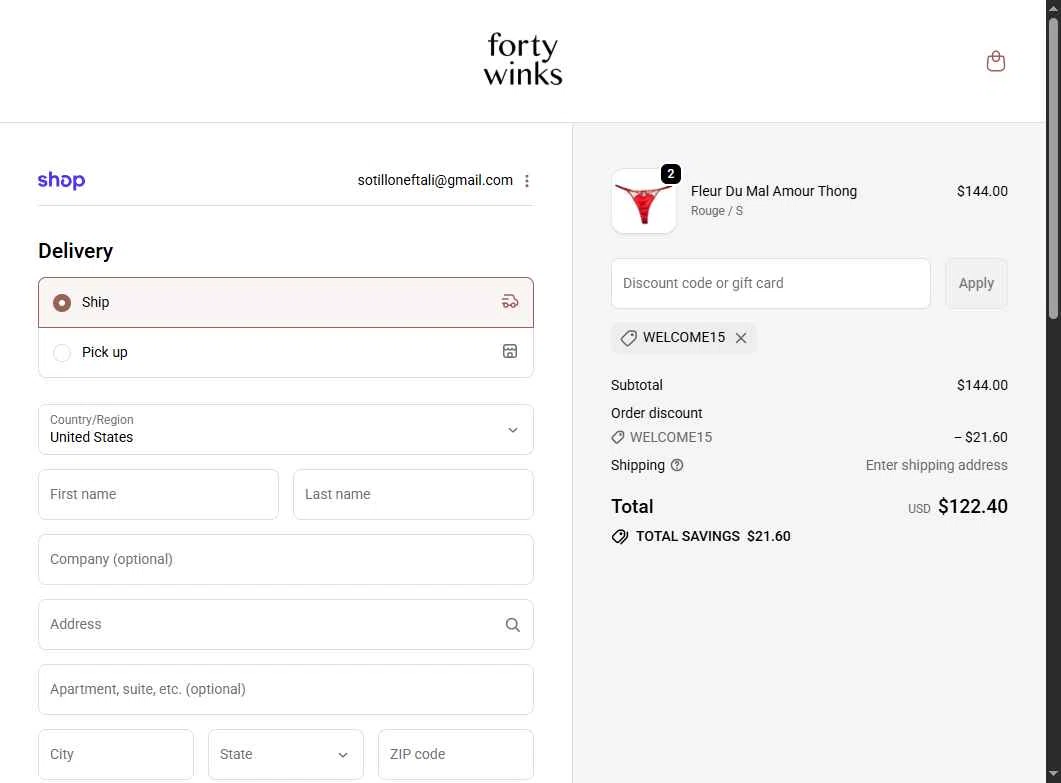Click the Subtotal $144.00 value
Viewport: 1061px width, 783px height.
pyautogui.click(x=982, y=386)
